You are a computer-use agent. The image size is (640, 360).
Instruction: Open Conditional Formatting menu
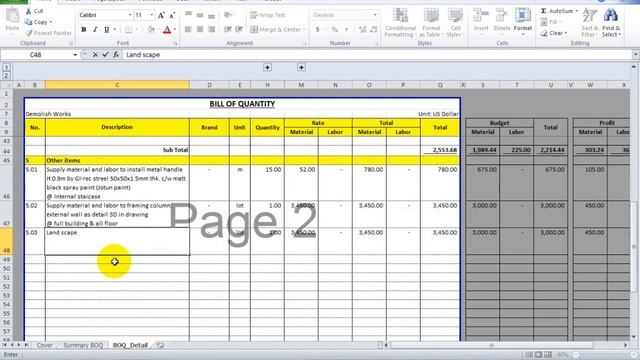pos(400,23)
